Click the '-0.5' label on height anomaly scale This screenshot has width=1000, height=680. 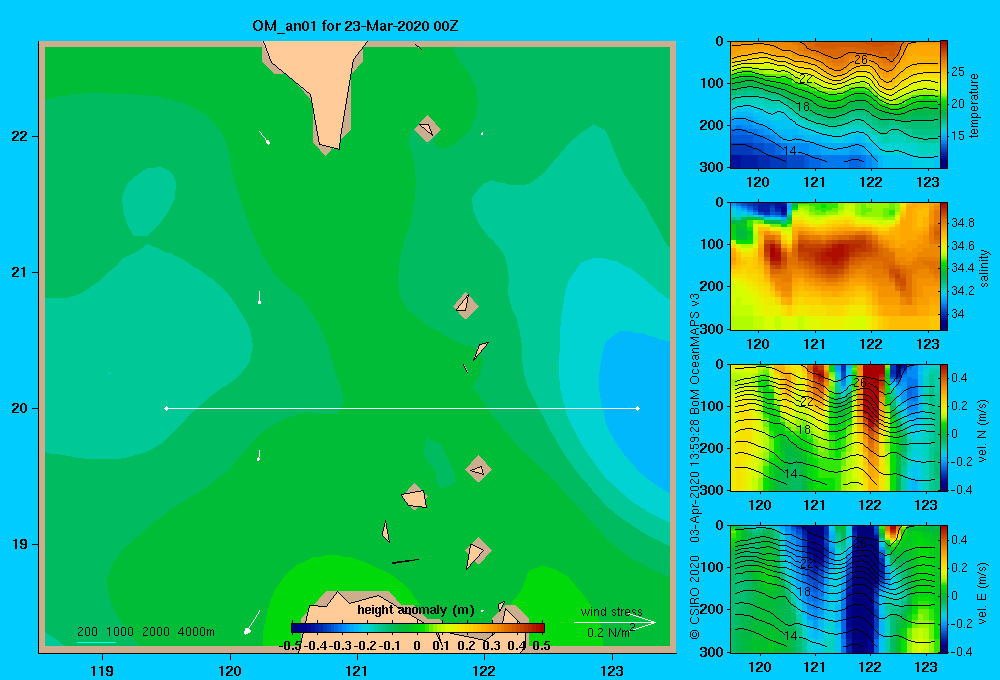[290, 646]
